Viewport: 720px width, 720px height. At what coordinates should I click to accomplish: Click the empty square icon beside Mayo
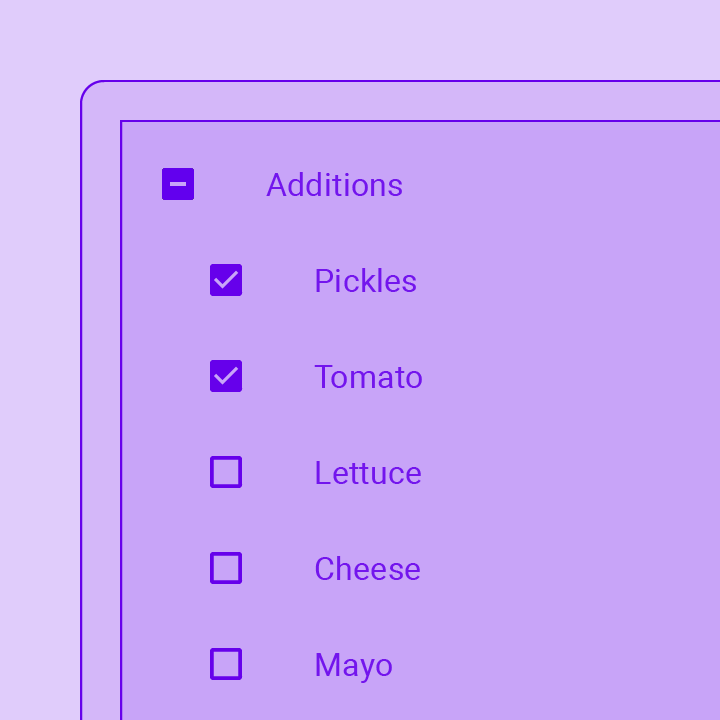(x=226, y=664)
